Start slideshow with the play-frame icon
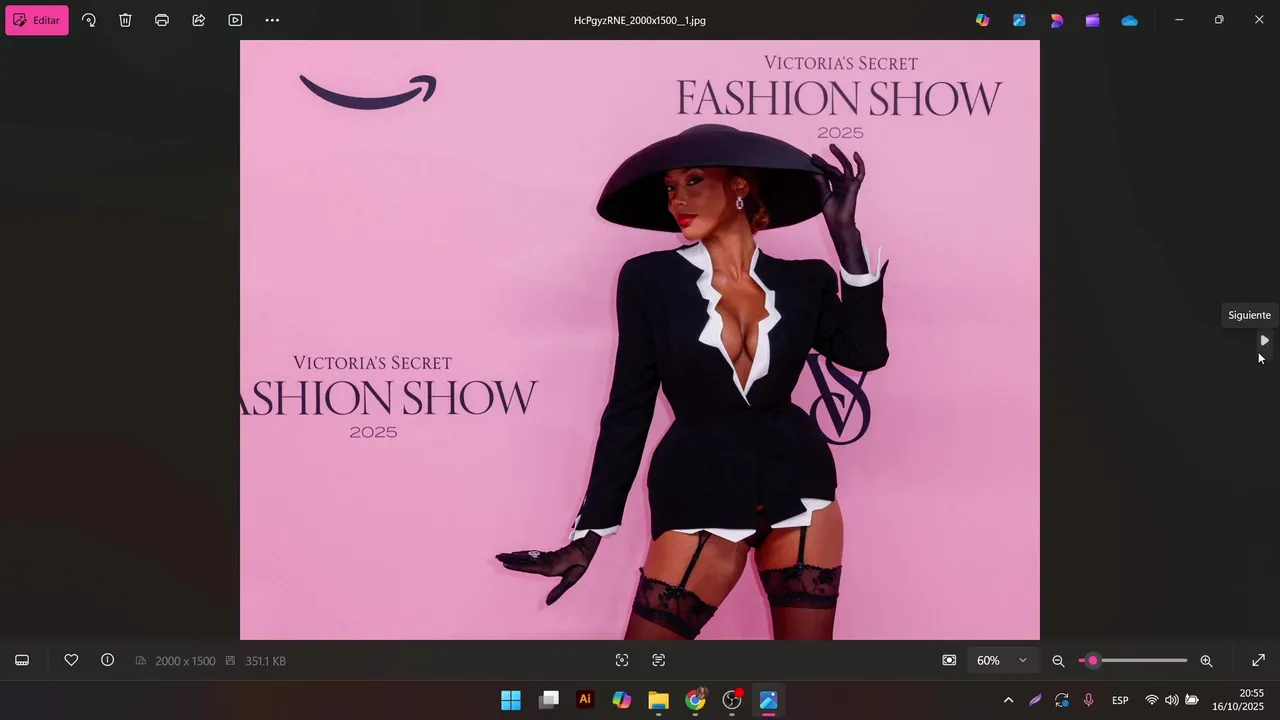Screen dimensions: 1280x720 tap(235, 20)
